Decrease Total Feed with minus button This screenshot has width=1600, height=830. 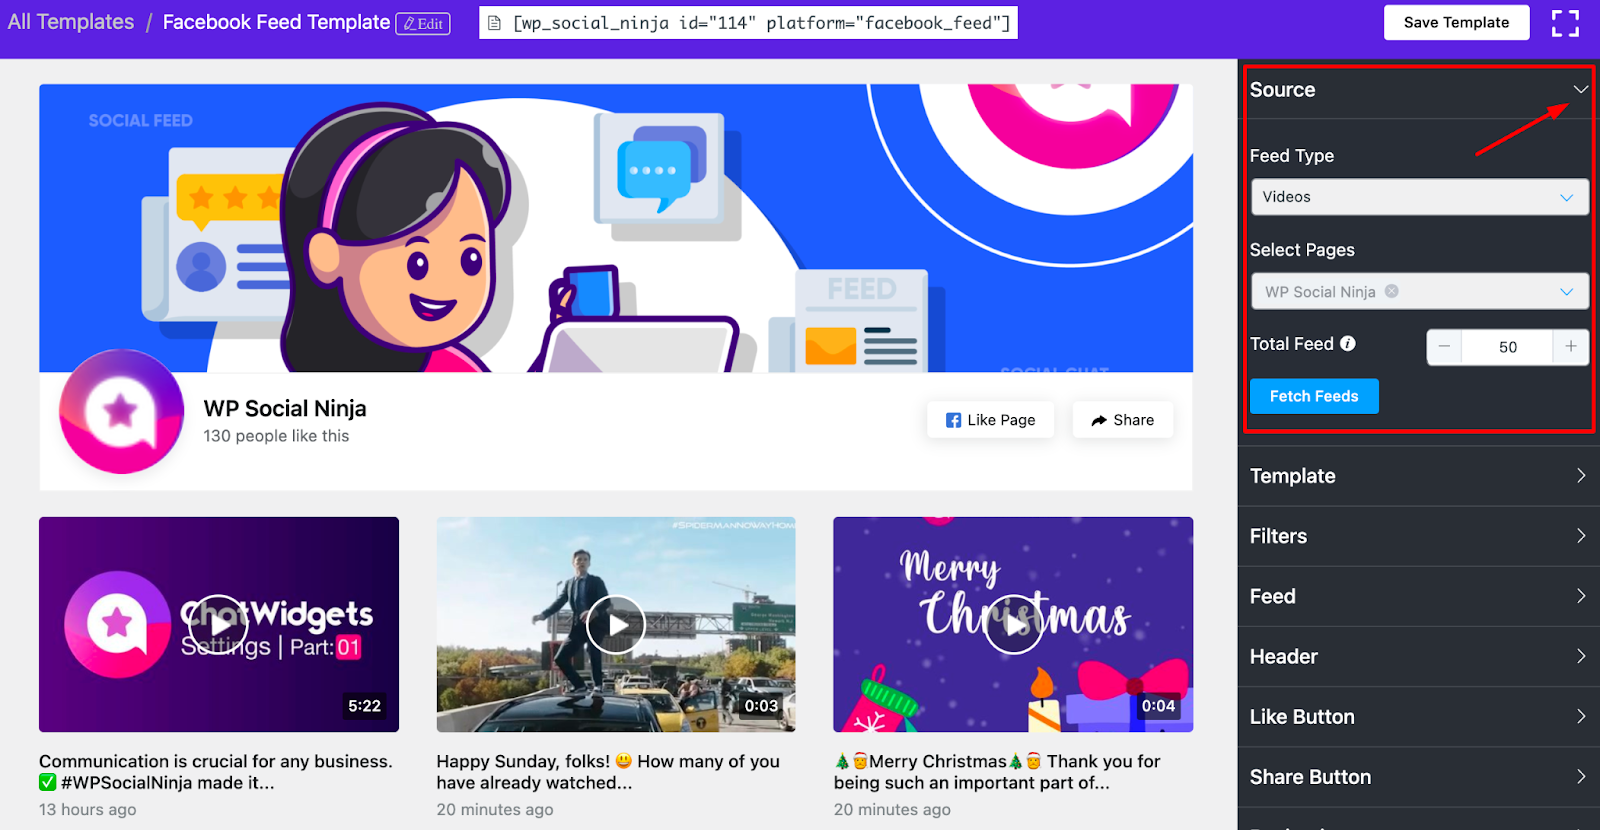[1444, 346]
